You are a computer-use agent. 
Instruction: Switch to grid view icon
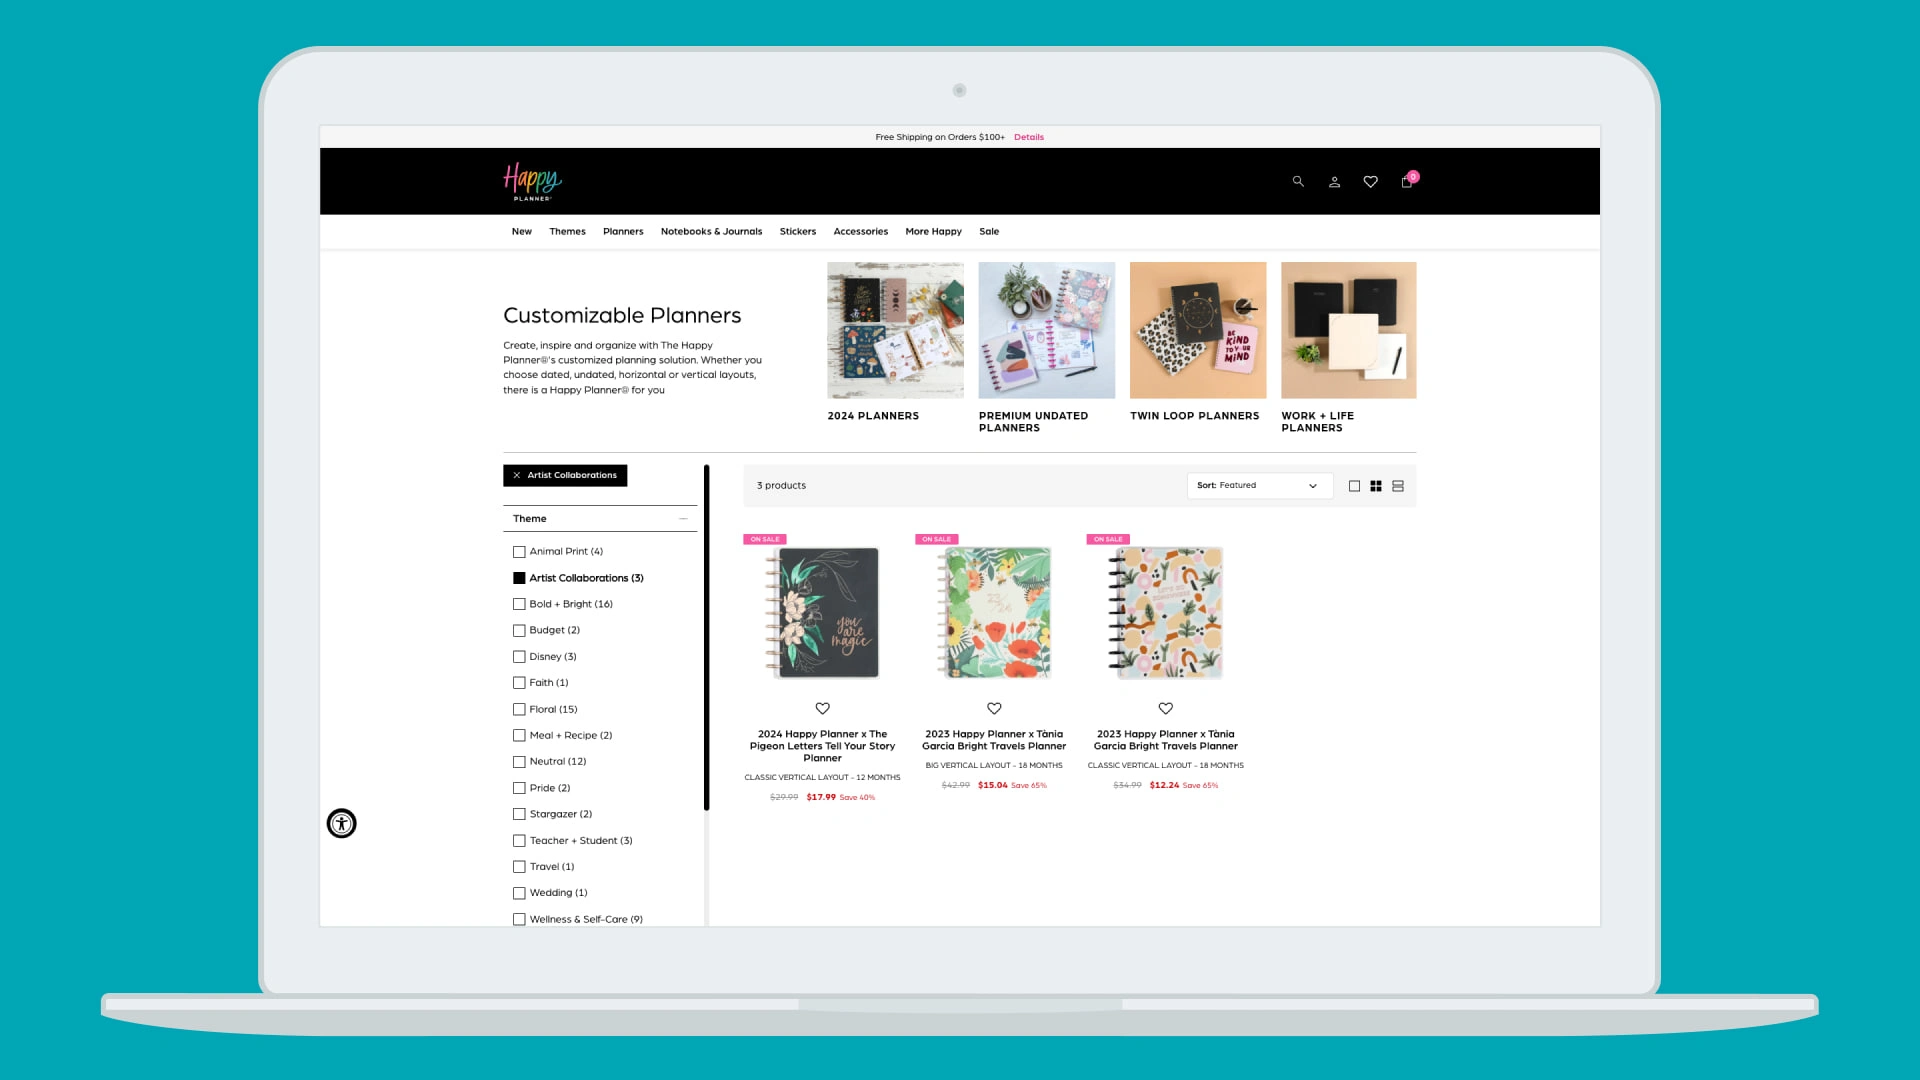1376,486
